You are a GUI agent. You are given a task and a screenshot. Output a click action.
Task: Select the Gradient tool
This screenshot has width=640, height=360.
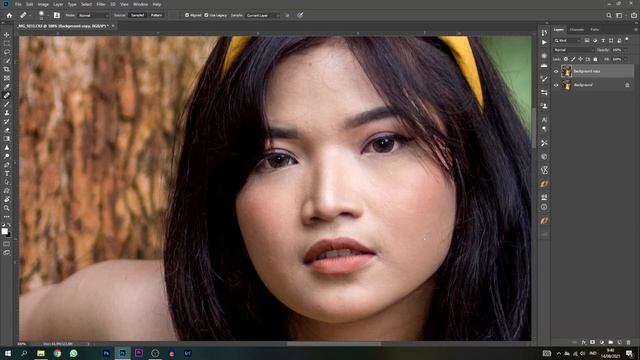[x=7, y=139]
